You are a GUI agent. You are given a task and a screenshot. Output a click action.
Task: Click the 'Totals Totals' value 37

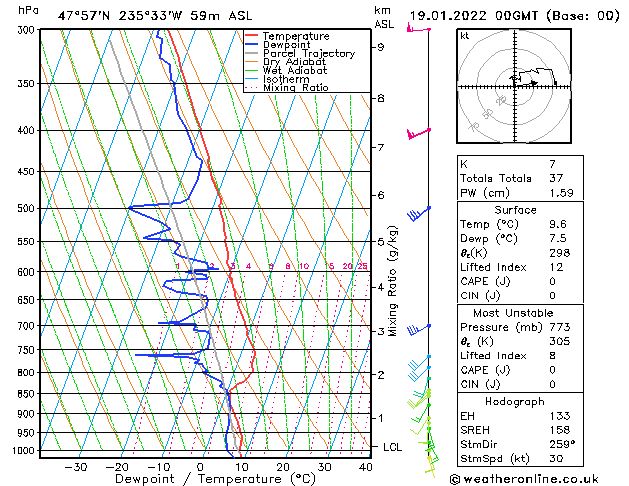(x=556, y=178)
